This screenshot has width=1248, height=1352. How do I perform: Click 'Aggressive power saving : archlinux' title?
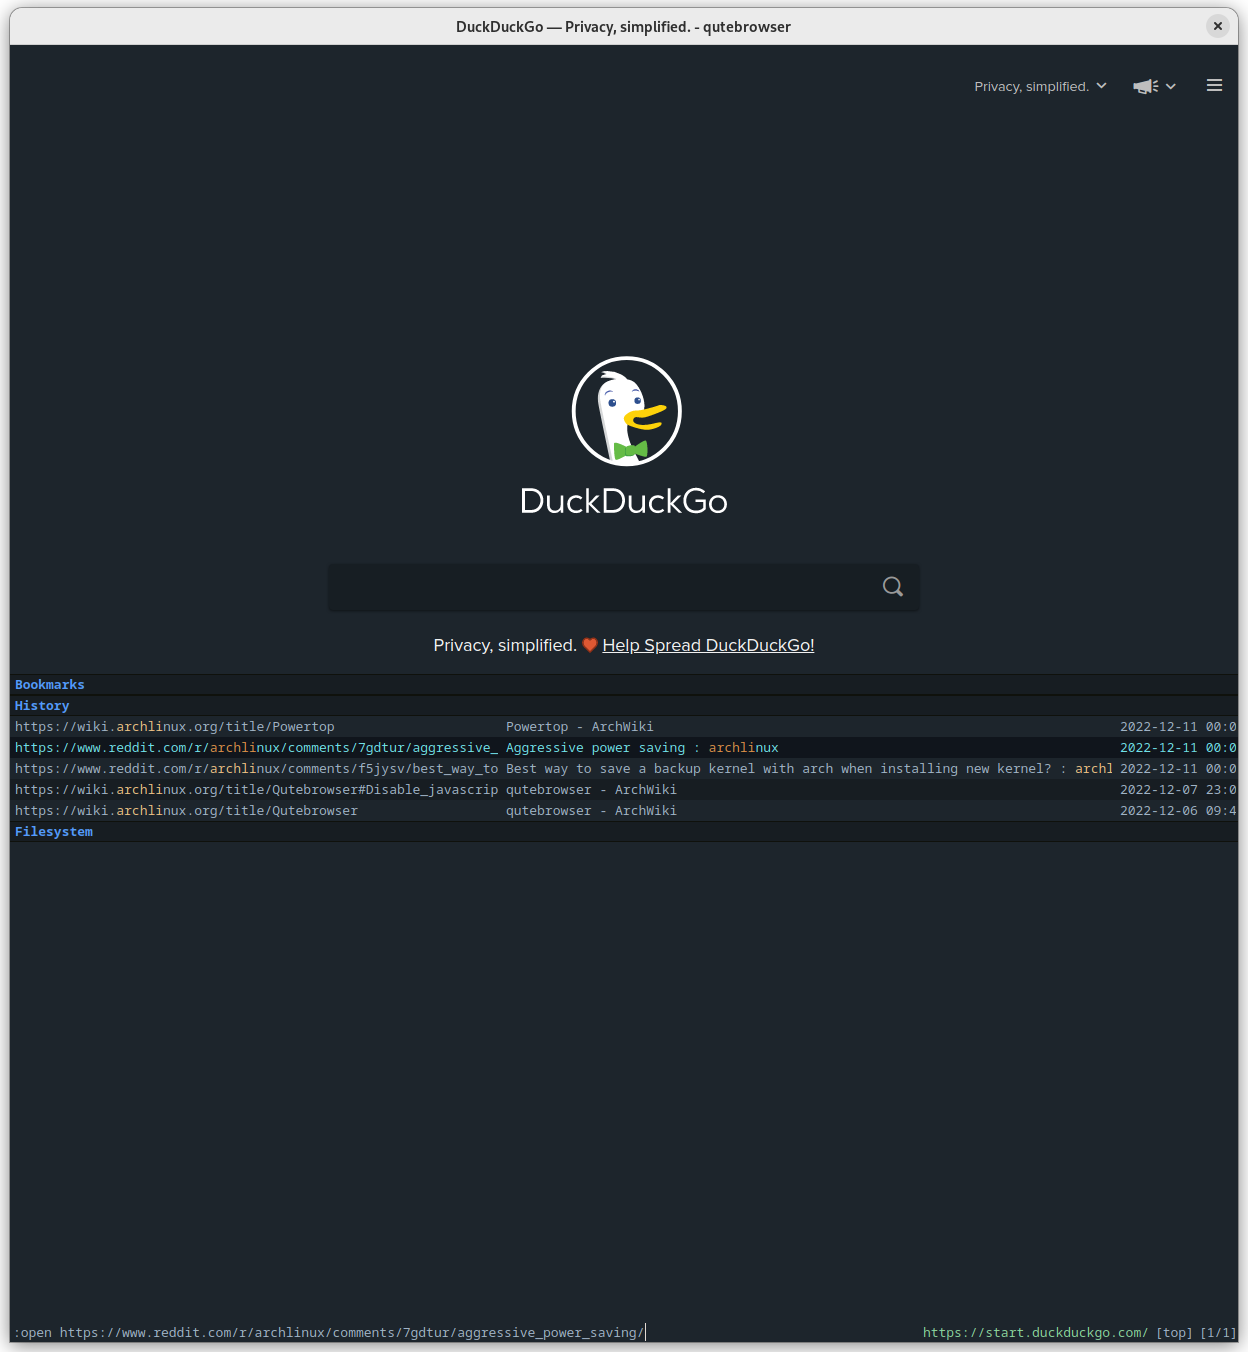pyautogui.click(x=642, y=748)
